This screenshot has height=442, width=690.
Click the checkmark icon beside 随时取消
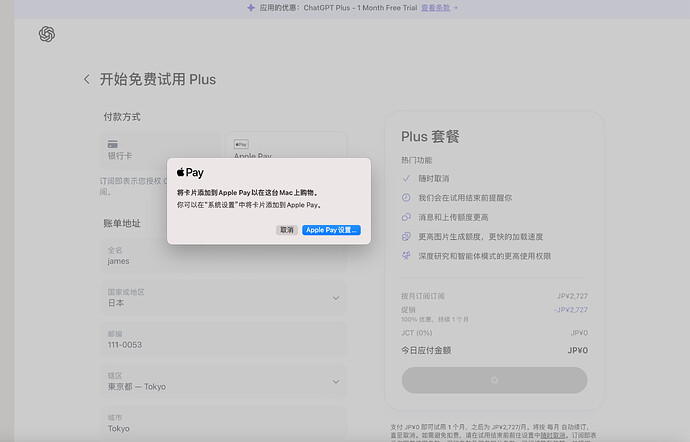[x=406, y=178]
